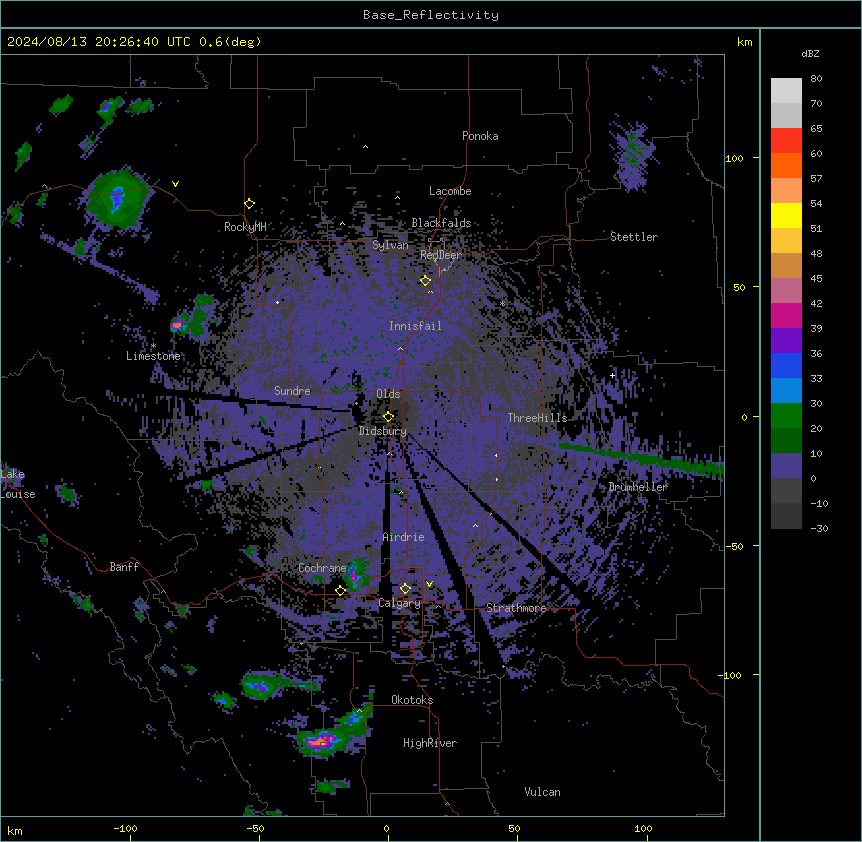Click the Stettler town label
The width and height of the screenshot is (862, 842).
(x=634, y=237)
